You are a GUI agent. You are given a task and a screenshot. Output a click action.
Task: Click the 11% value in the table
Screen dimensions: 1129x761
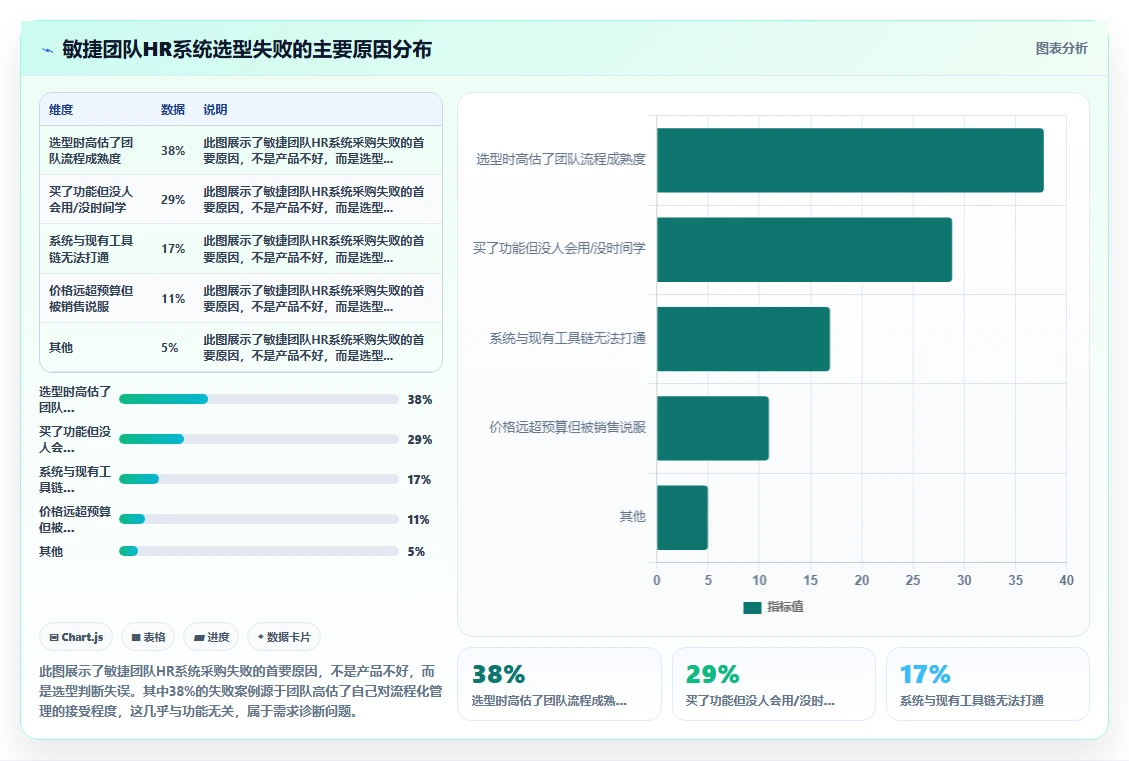[x=173, y=298]
